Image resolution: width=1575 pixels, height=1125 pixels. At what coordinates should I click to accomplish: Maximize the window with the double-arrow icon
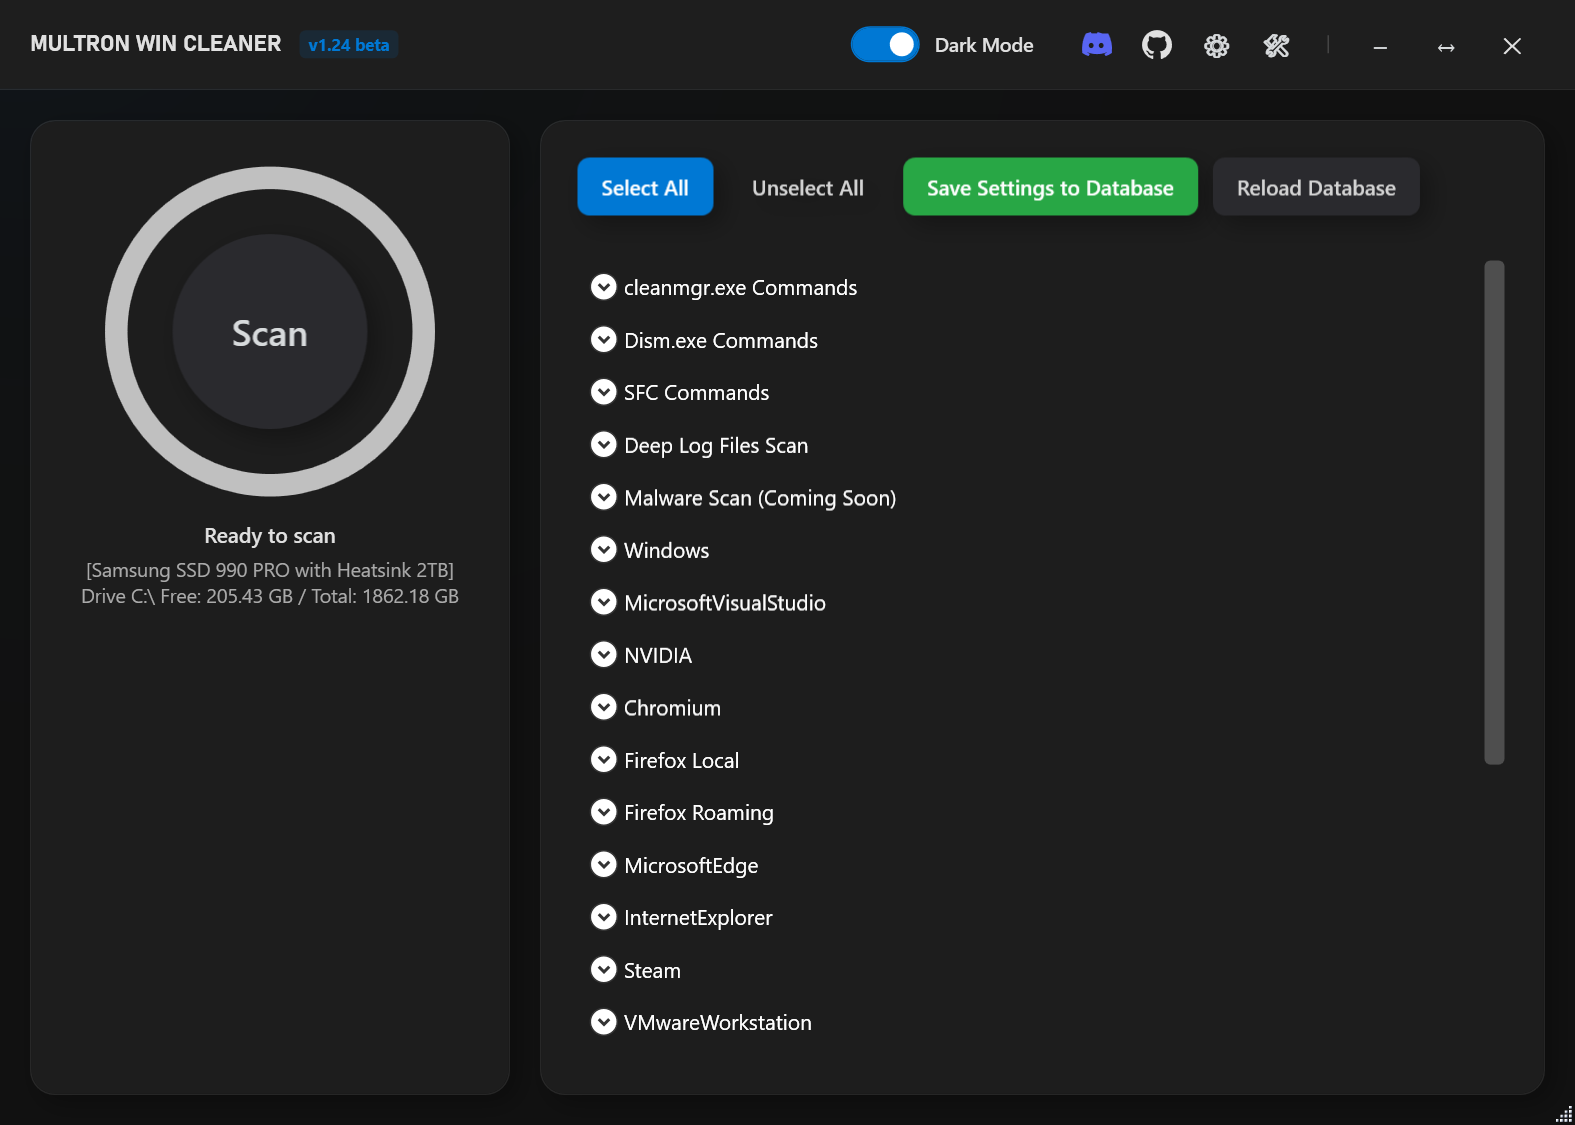(x=1446, y=46)
